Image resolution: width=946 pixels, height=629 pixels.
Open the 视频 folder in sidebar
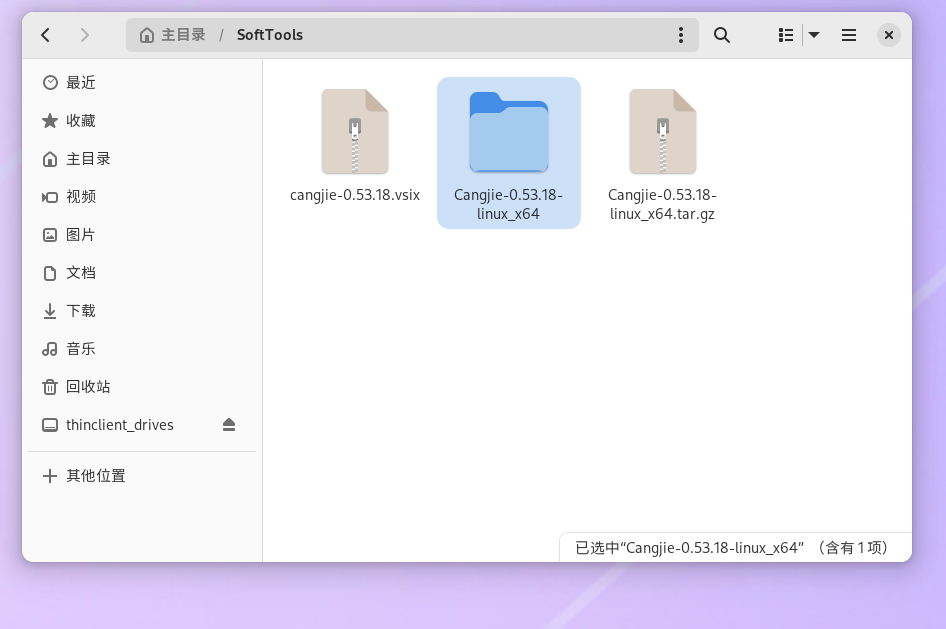(142, 197)
